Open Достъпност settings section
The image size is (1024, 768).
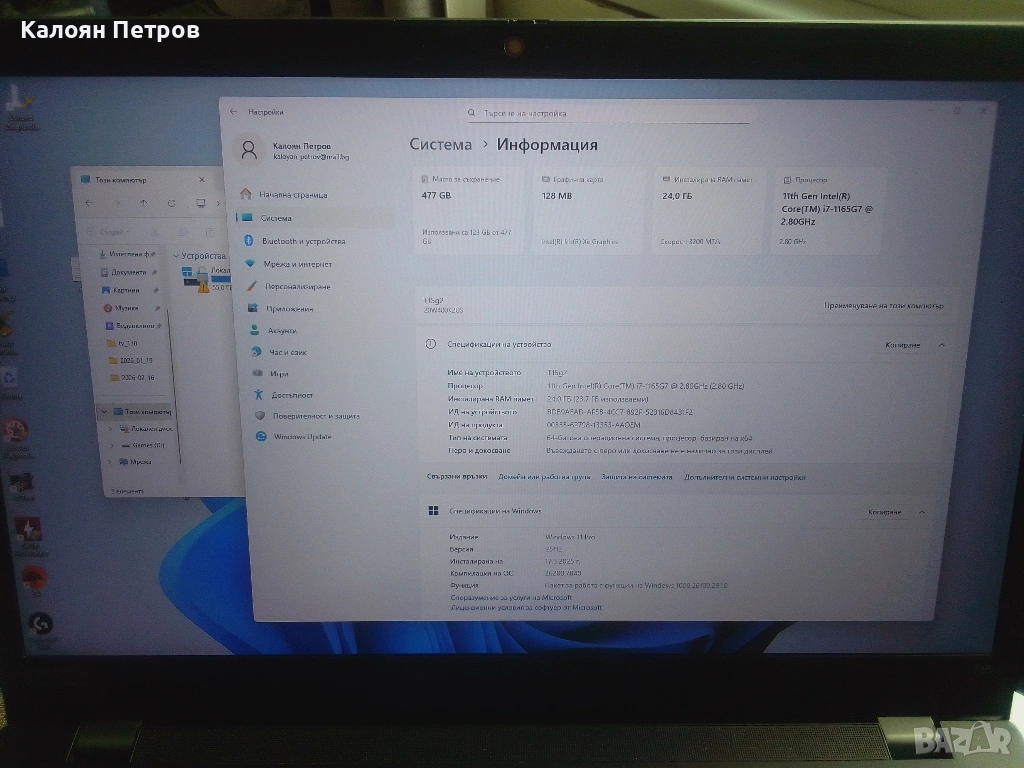[292, 395]
